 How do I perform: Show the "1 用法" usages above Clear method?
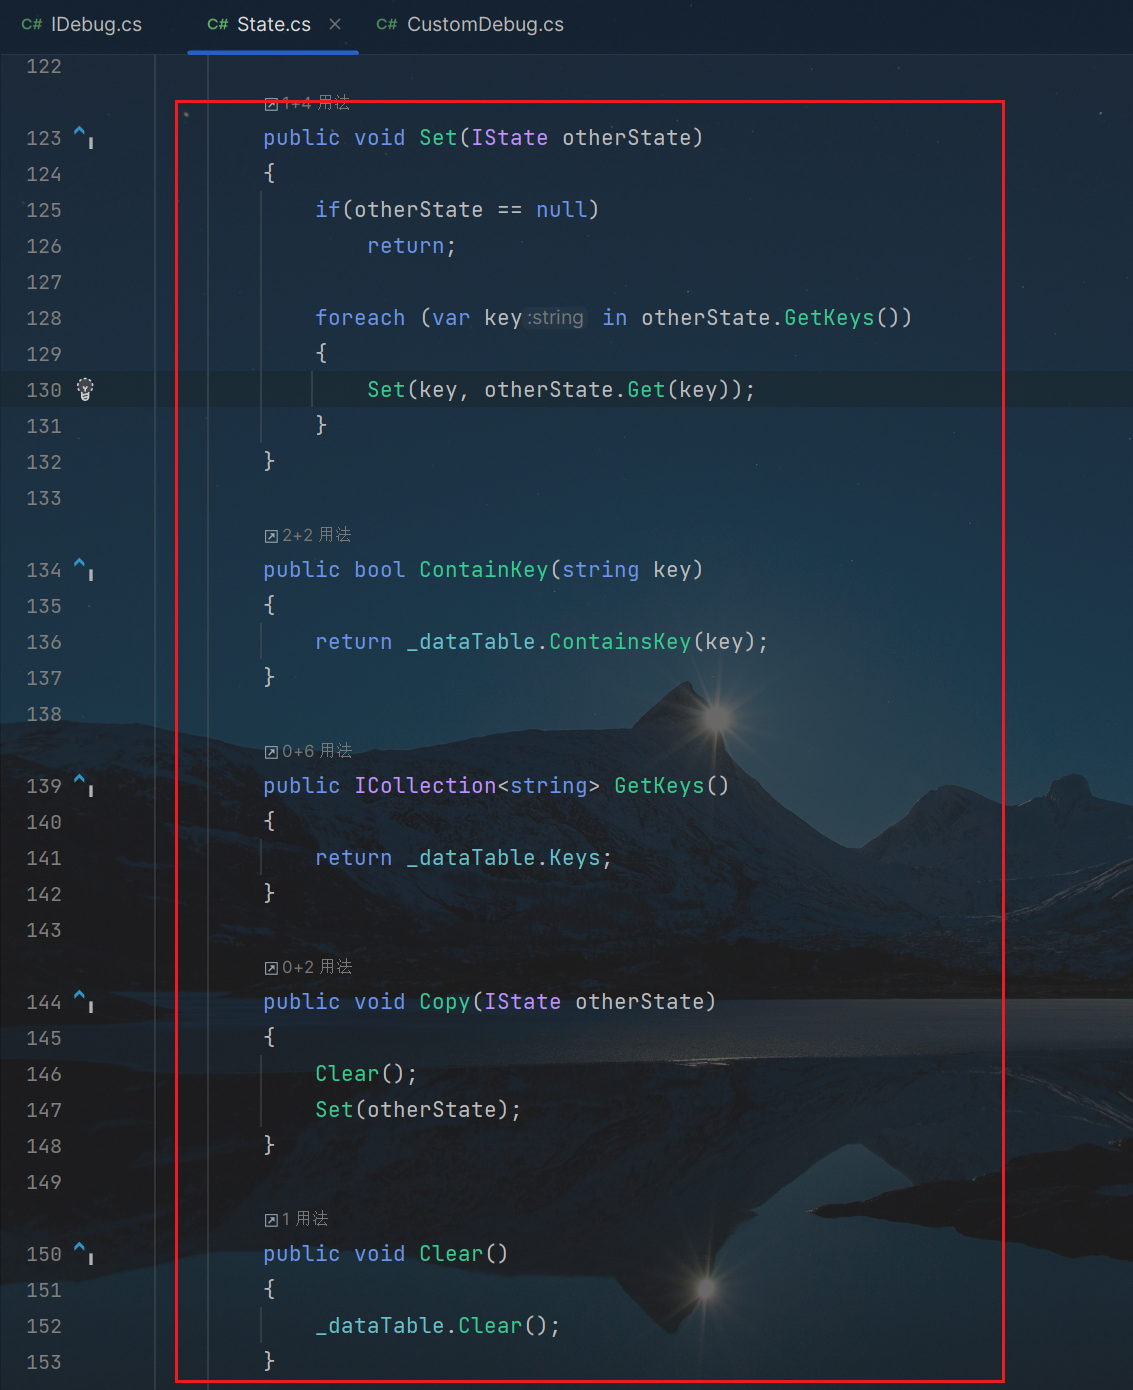click(x=296, y=1219)
